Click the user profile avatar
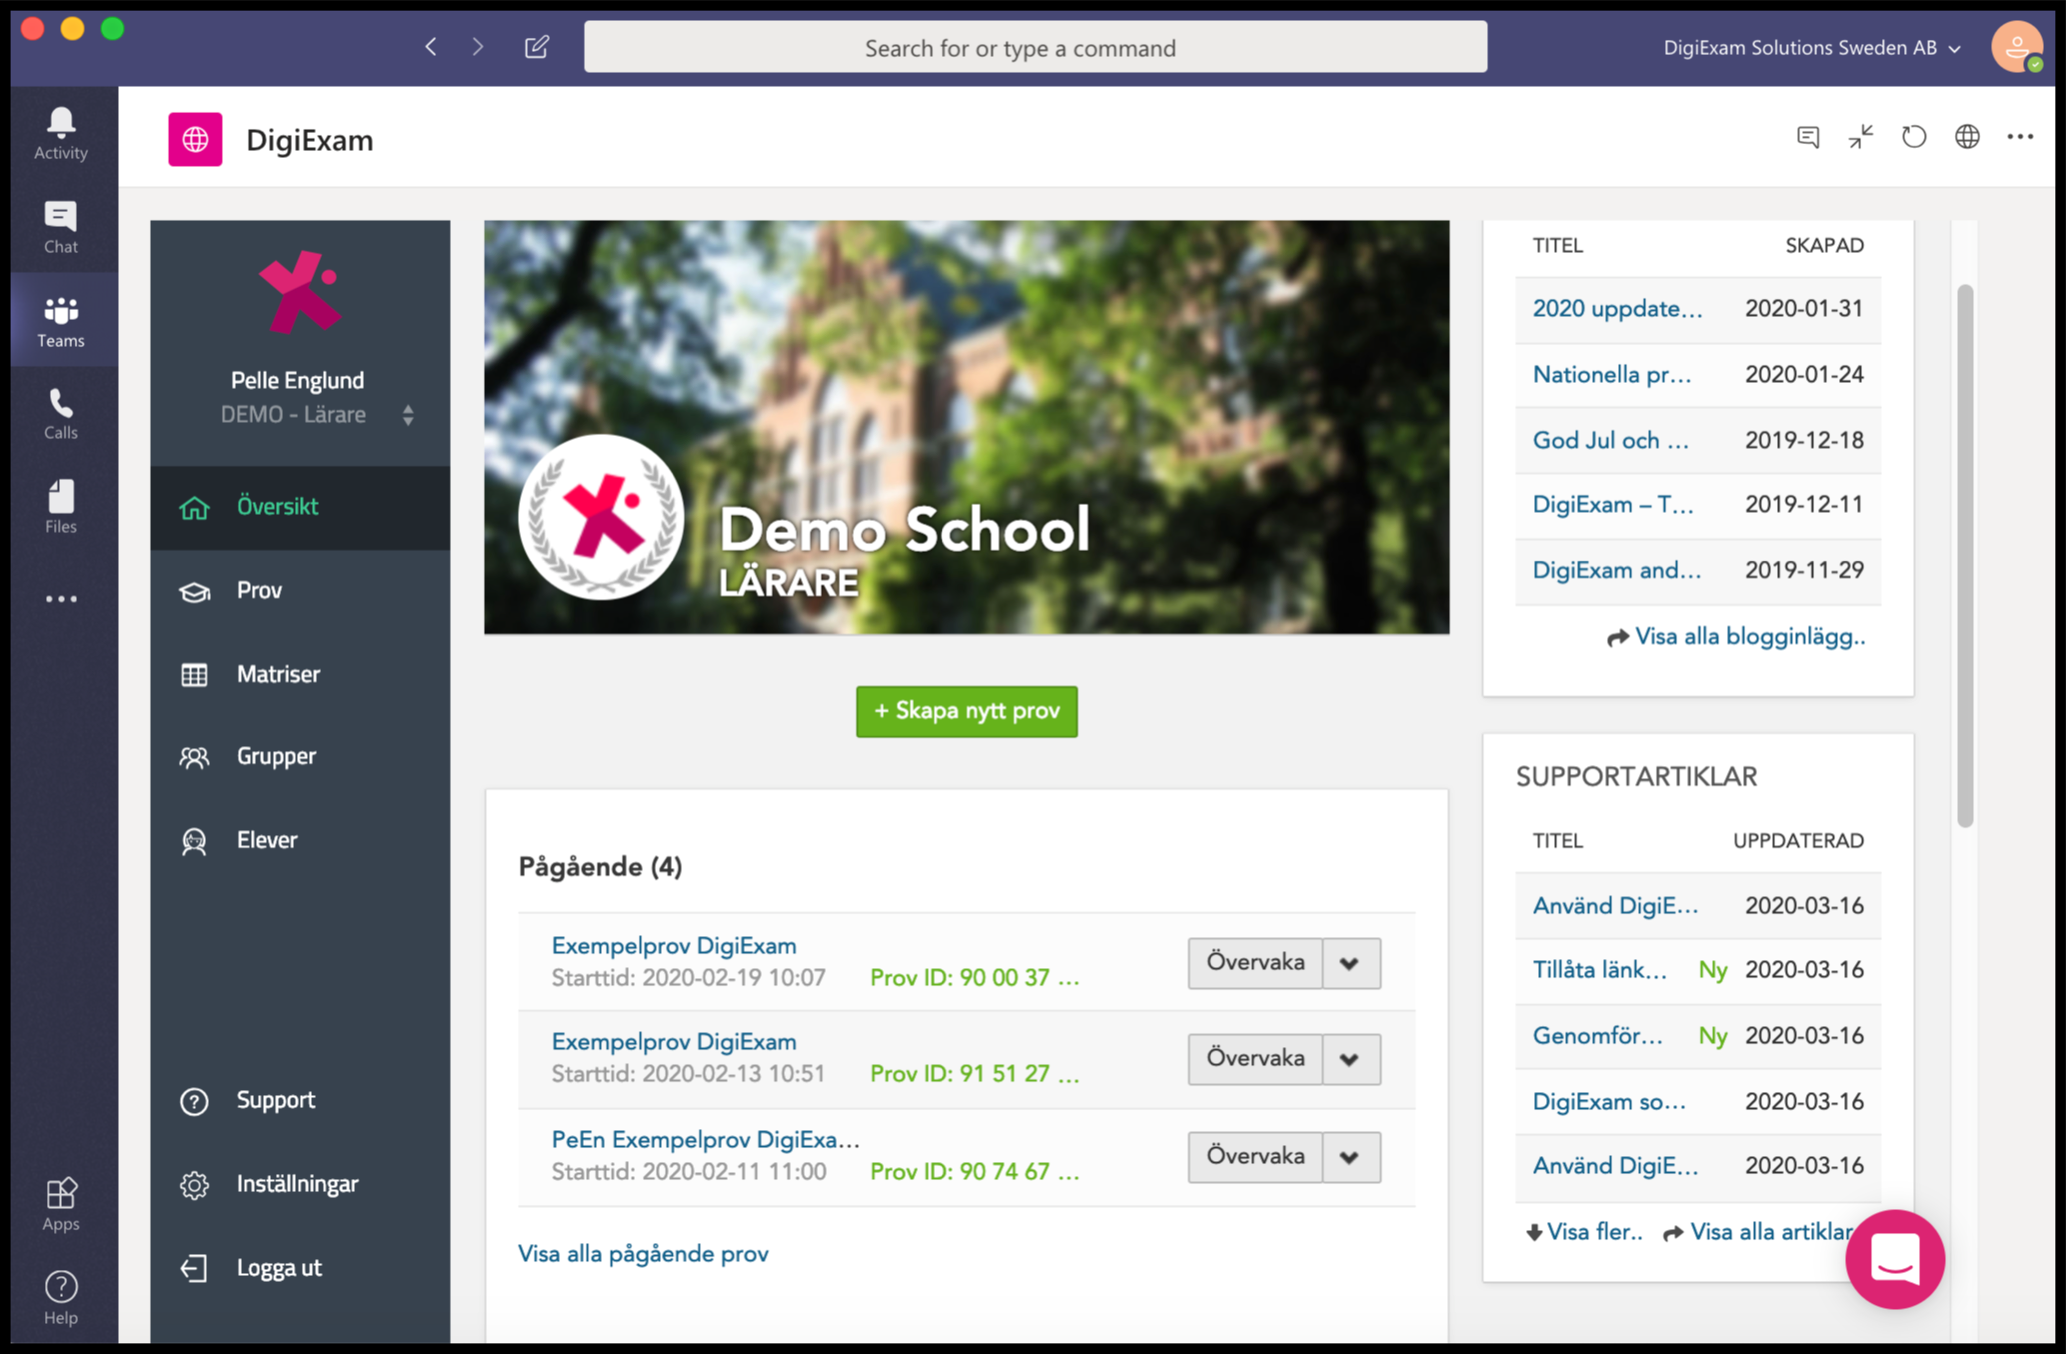This screenshot has width=2066, height=1354. pos(2016,46)
